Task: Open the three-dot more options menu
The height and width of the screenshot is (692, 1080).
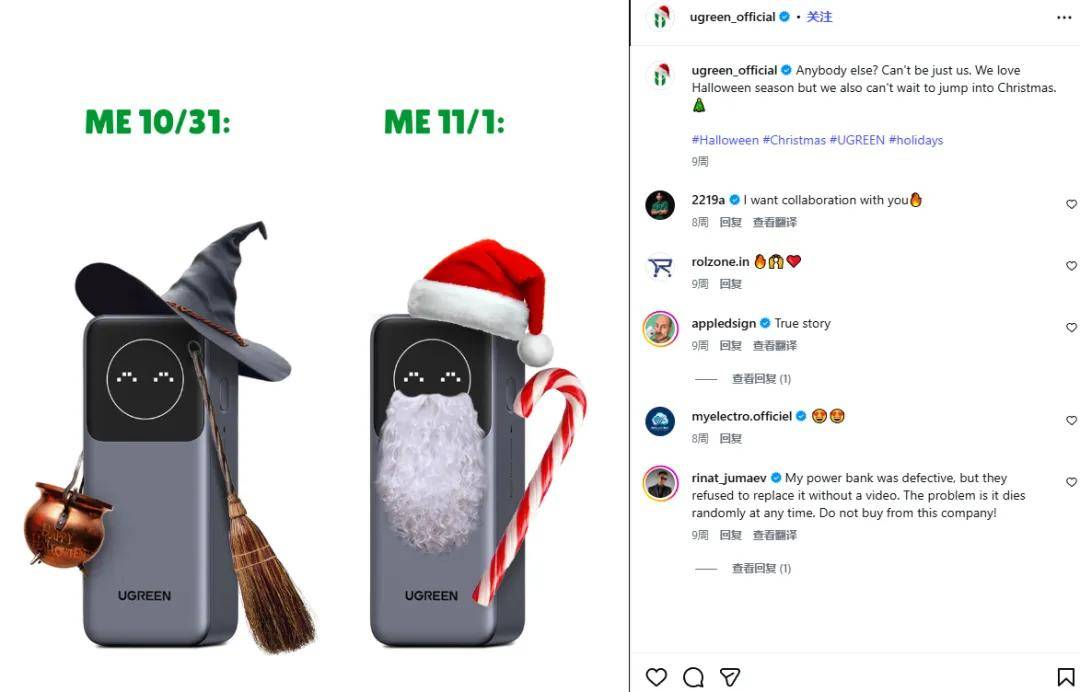Action: coord(1064,18)
